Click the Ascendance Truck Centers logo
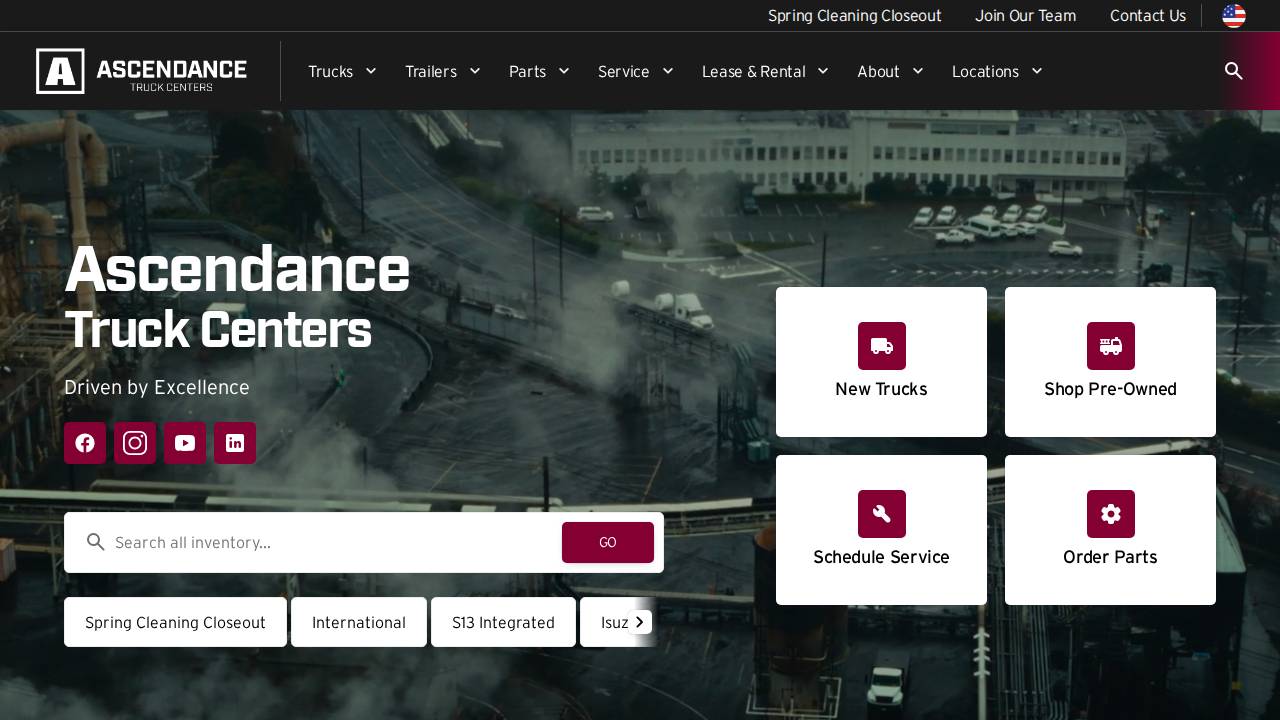Screen dimensions: 1280x720 pyautogui.click(x=141, y=70)
